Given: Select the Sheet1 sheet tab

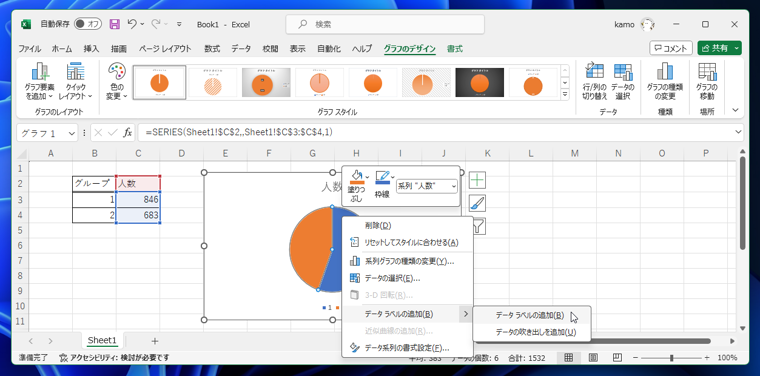Looking at the screenshot, I should [x=102, y=341].
